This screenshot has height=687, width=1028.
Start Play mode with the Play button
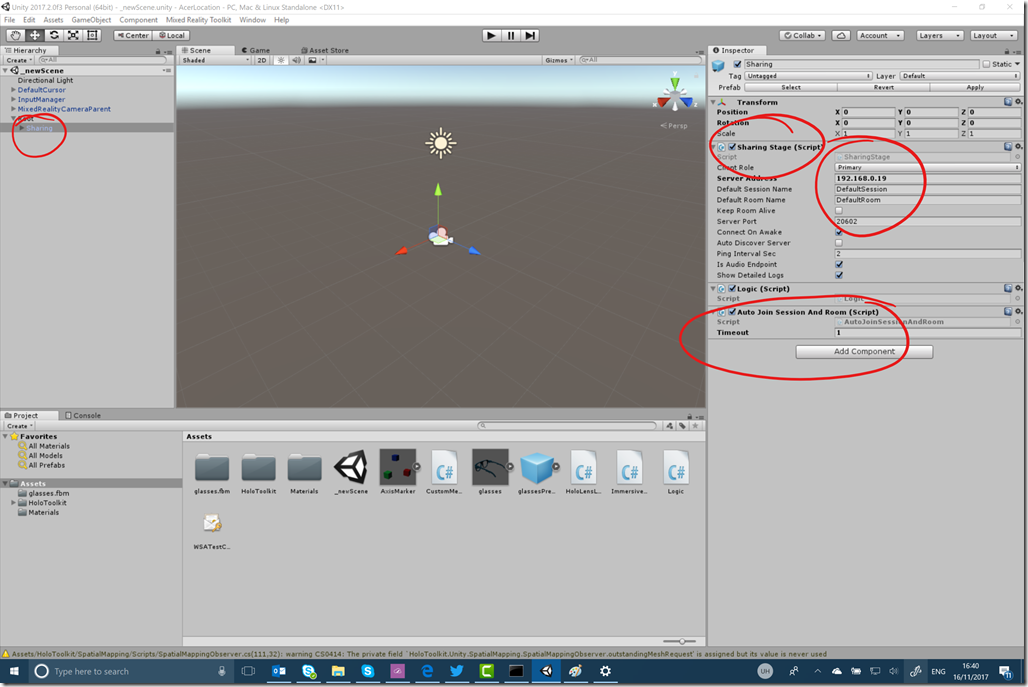click(491, 35)
